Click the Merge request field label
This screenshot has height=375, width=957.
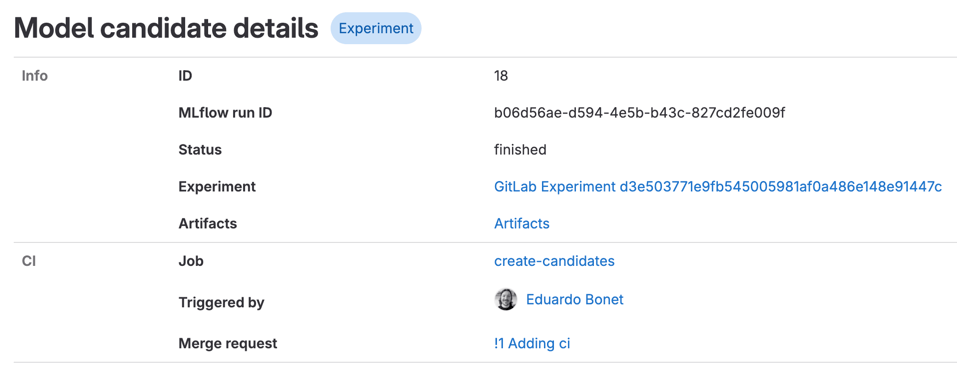228,344
